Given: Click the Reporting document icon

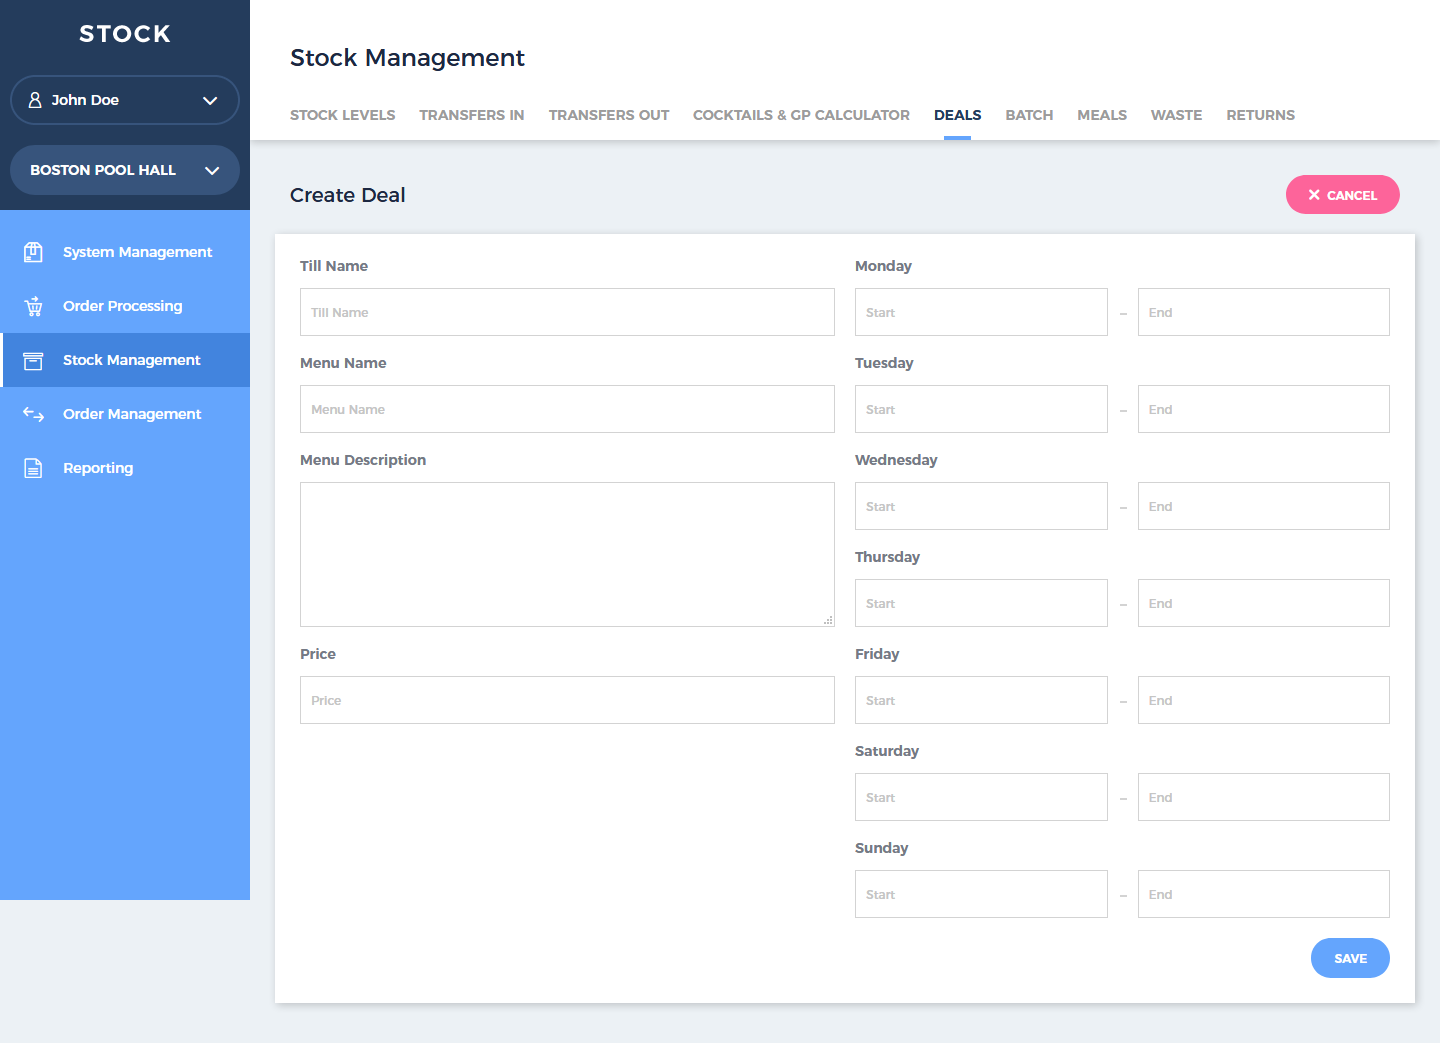Looking at the screenshot, I should click(33, 468).
